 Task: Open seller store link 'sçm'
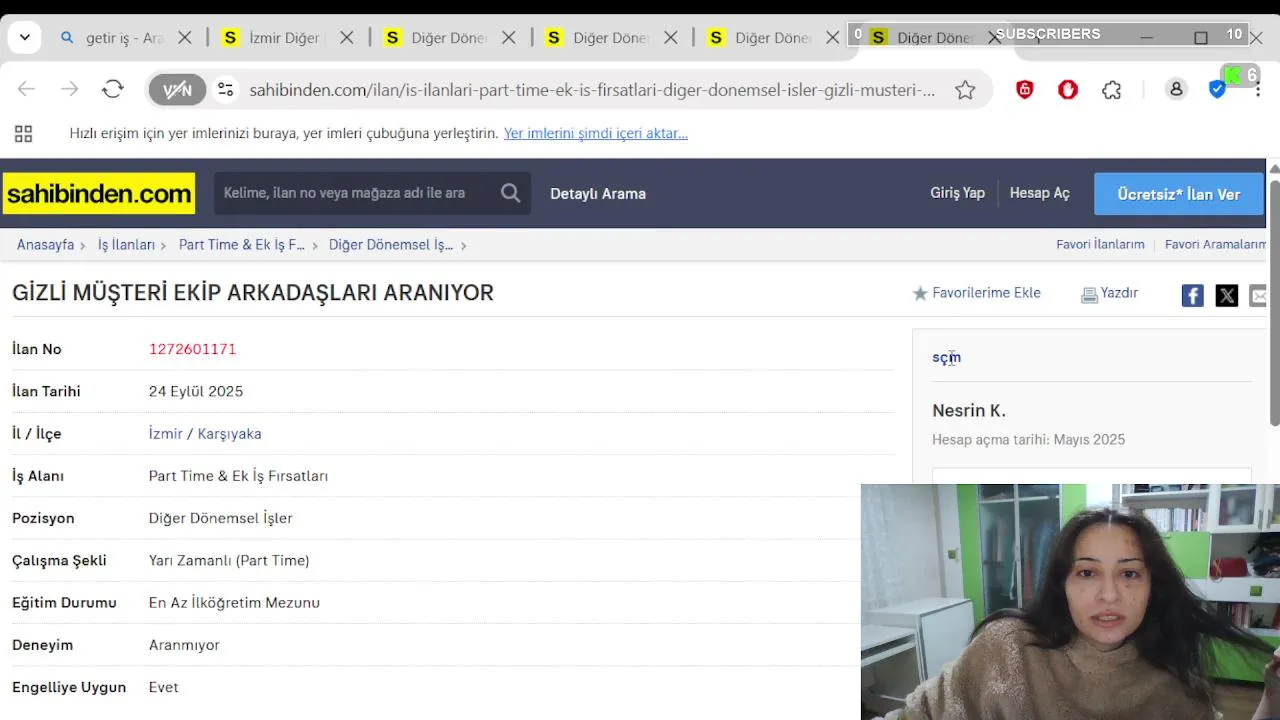[x=946, y=357]
